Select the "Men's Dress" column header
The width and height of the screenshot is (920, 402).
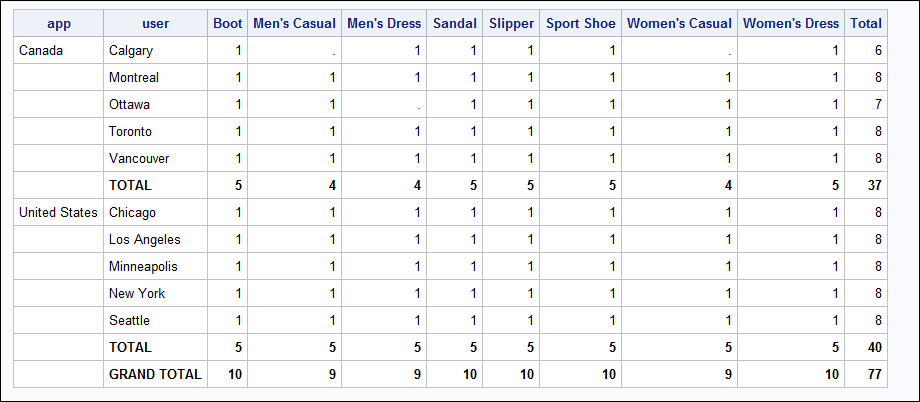point(383,24)
